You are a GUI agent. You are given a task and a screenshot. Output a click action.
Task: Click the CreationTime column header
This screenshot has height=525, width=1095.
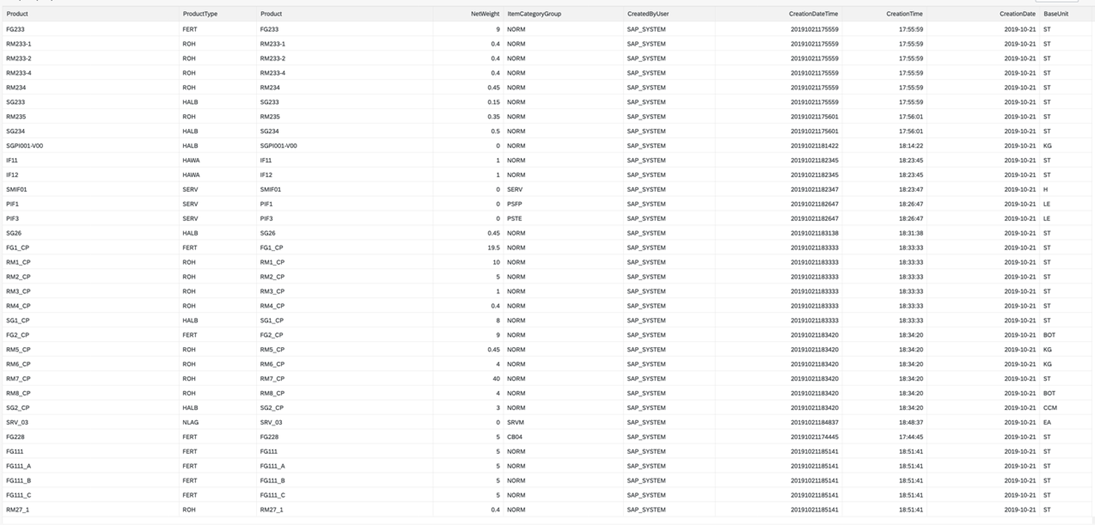(x=904, y=14)
